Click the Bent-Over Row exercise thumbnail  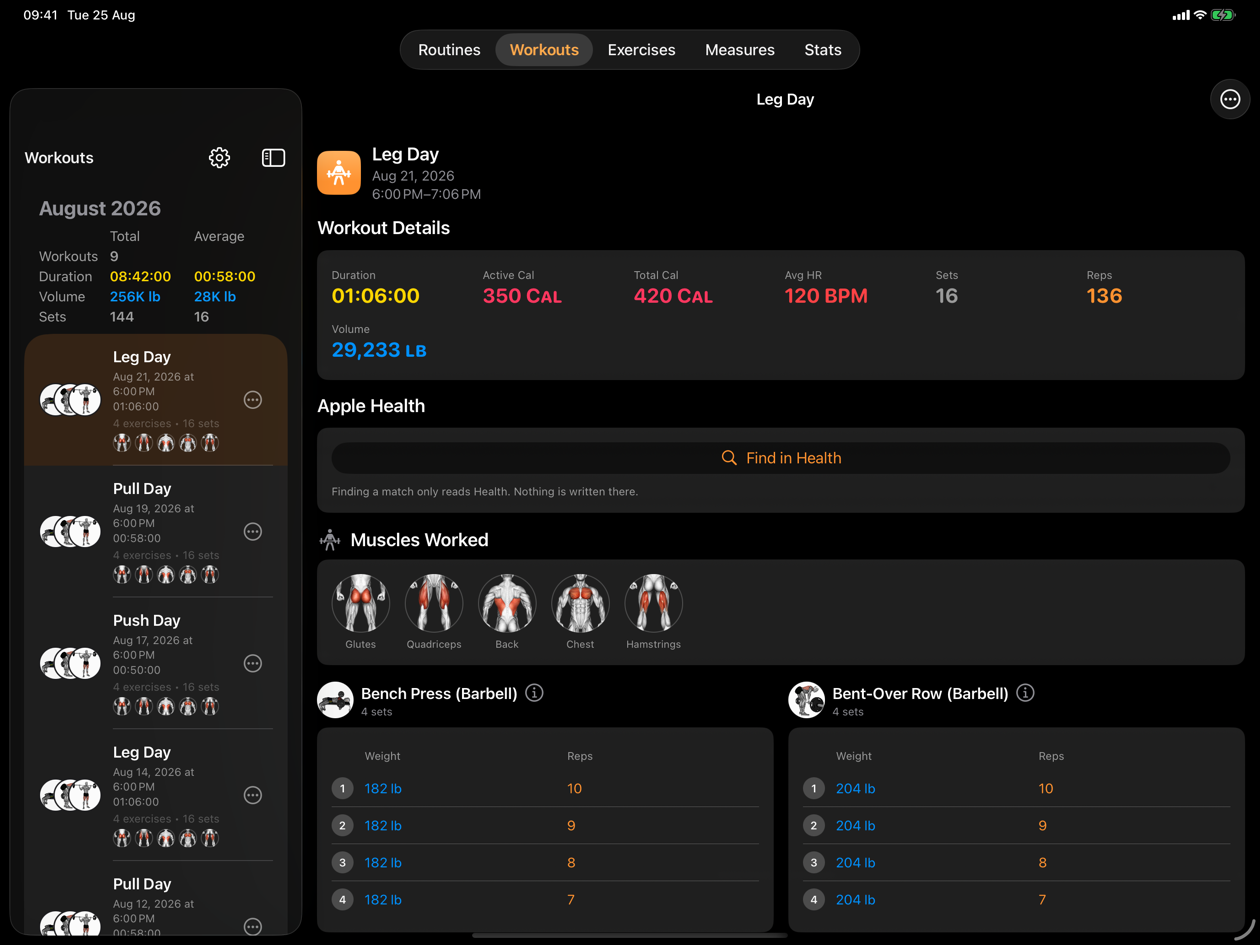[806, 700]
